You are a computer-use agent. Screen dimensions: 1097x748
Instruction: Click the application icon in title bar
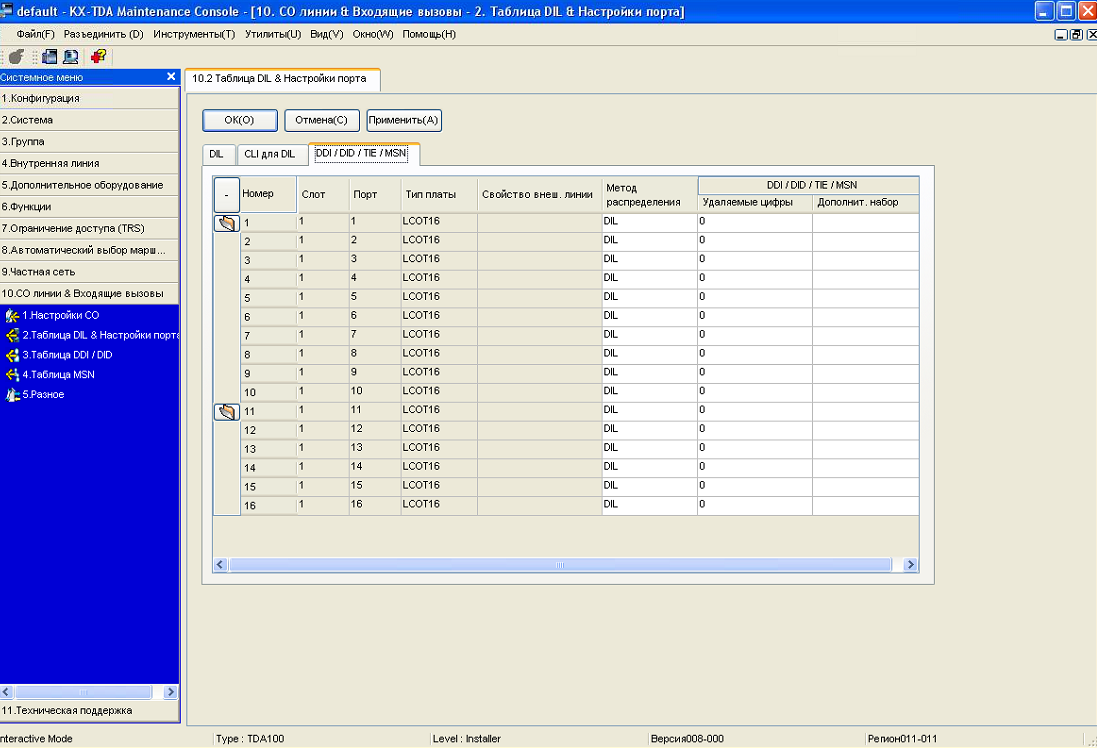[x=6, y=10]
